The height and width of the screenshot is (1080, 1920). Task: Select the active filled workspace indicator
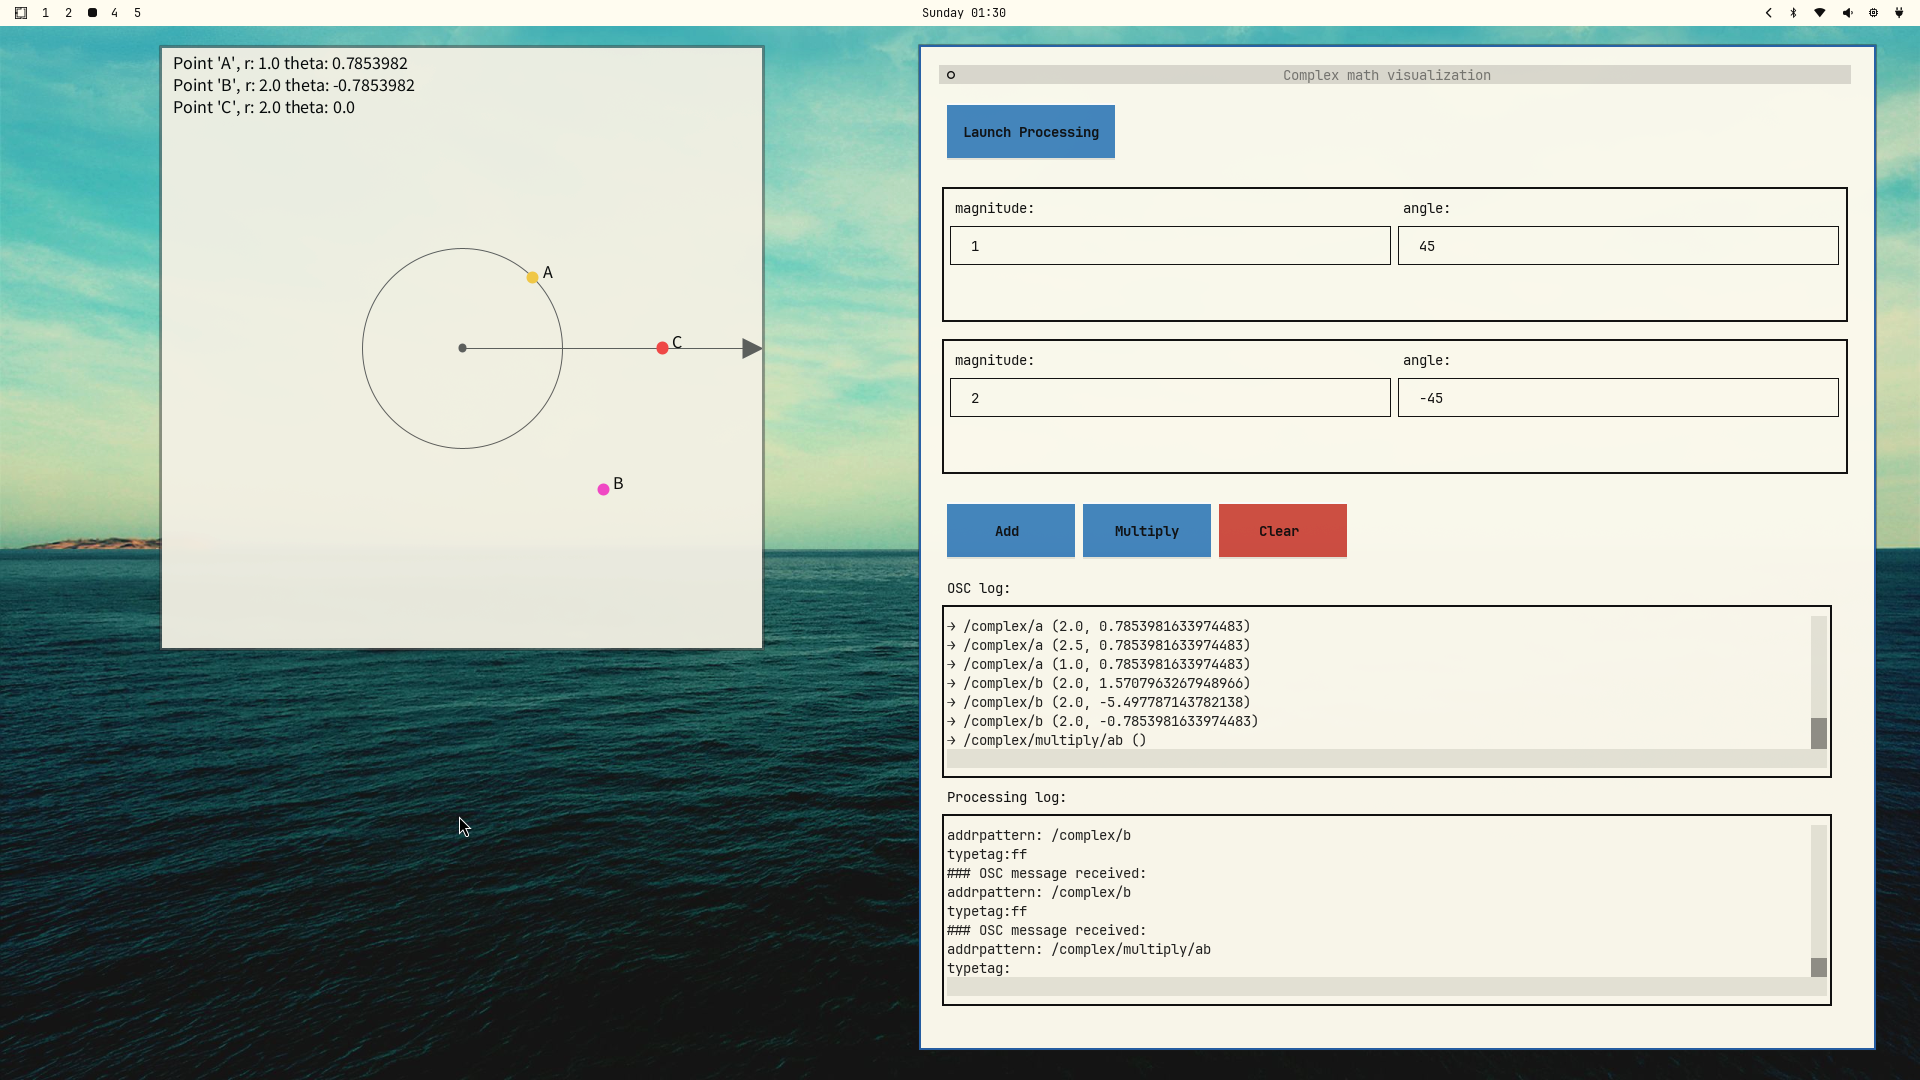tap(92, 13)
